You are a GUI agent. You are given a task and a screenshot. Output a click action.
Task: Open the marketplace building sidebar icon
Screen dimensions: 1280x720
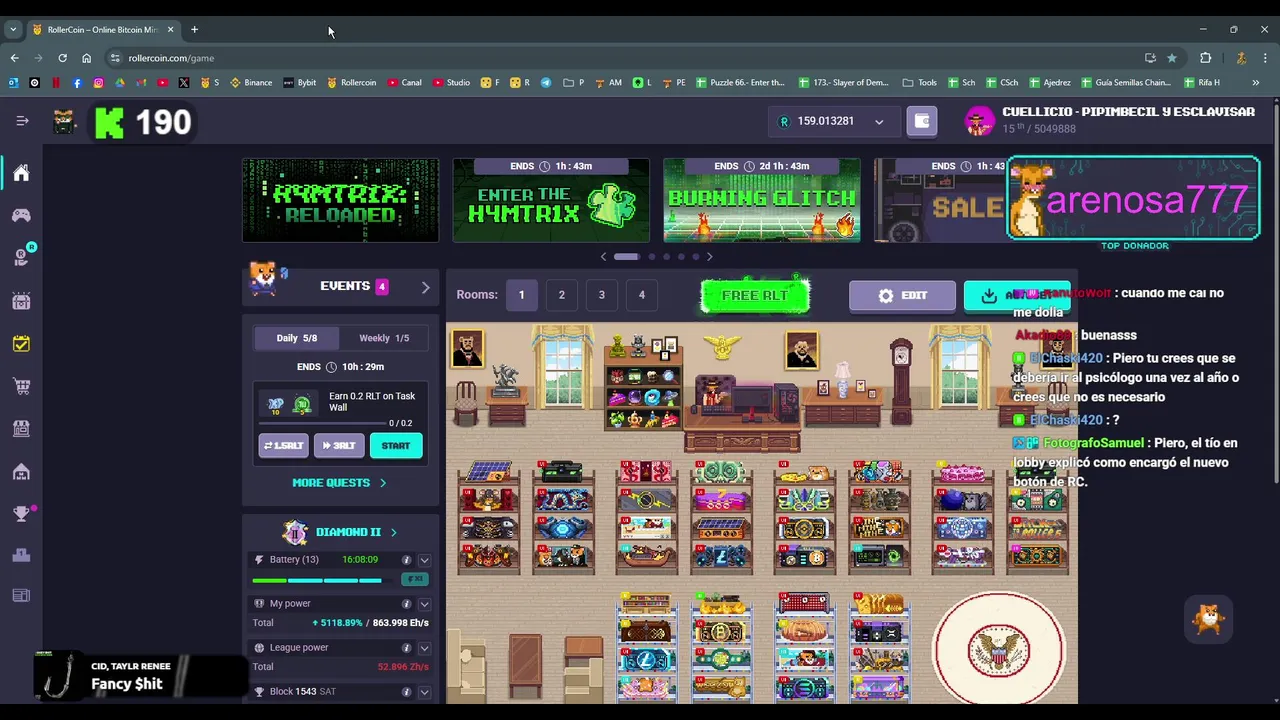click(21, 428)
